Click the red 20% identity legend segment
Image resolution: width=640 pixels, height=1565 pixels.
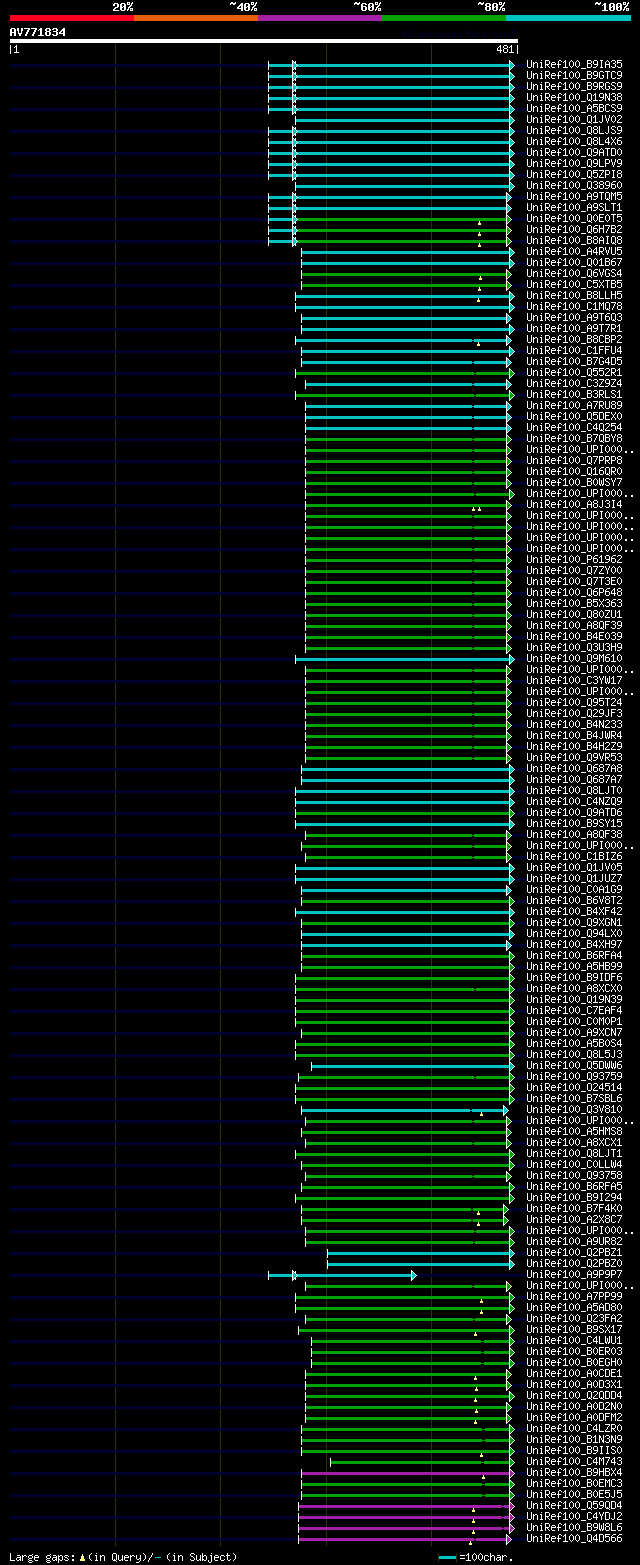click(x=71, y=18)
